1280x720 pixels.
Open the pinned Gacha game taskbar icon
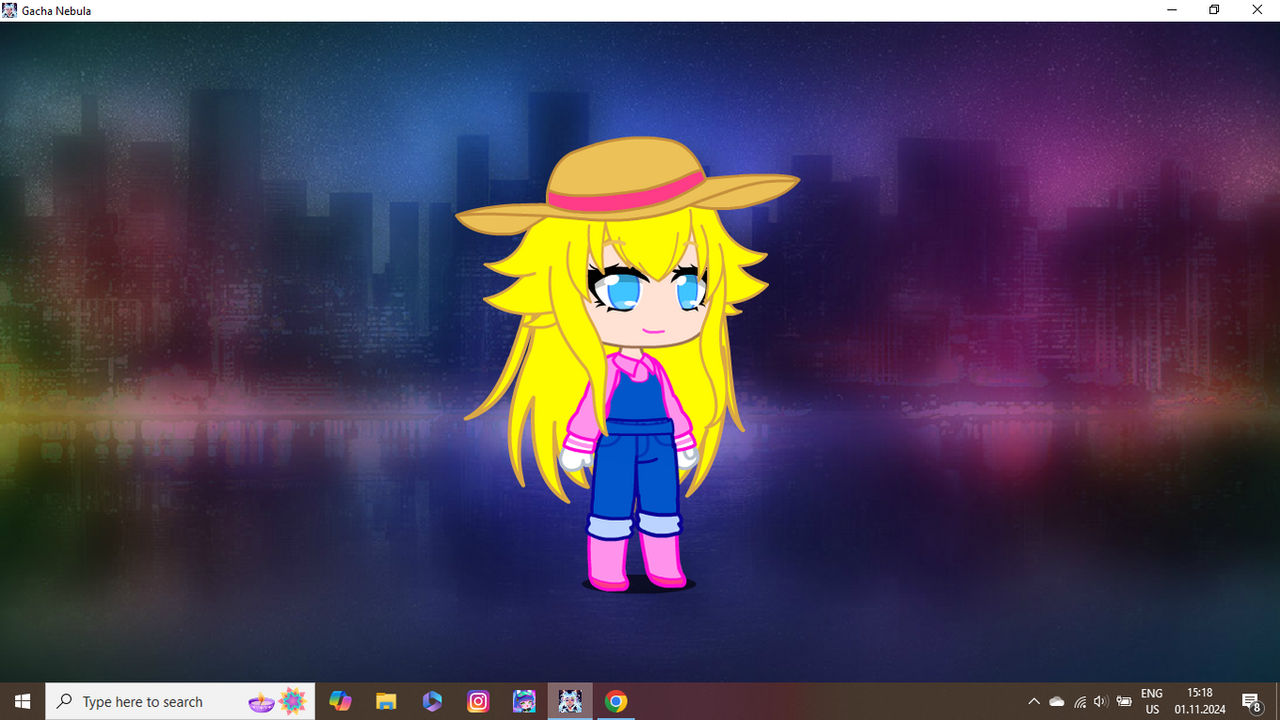tap(524, 702)
